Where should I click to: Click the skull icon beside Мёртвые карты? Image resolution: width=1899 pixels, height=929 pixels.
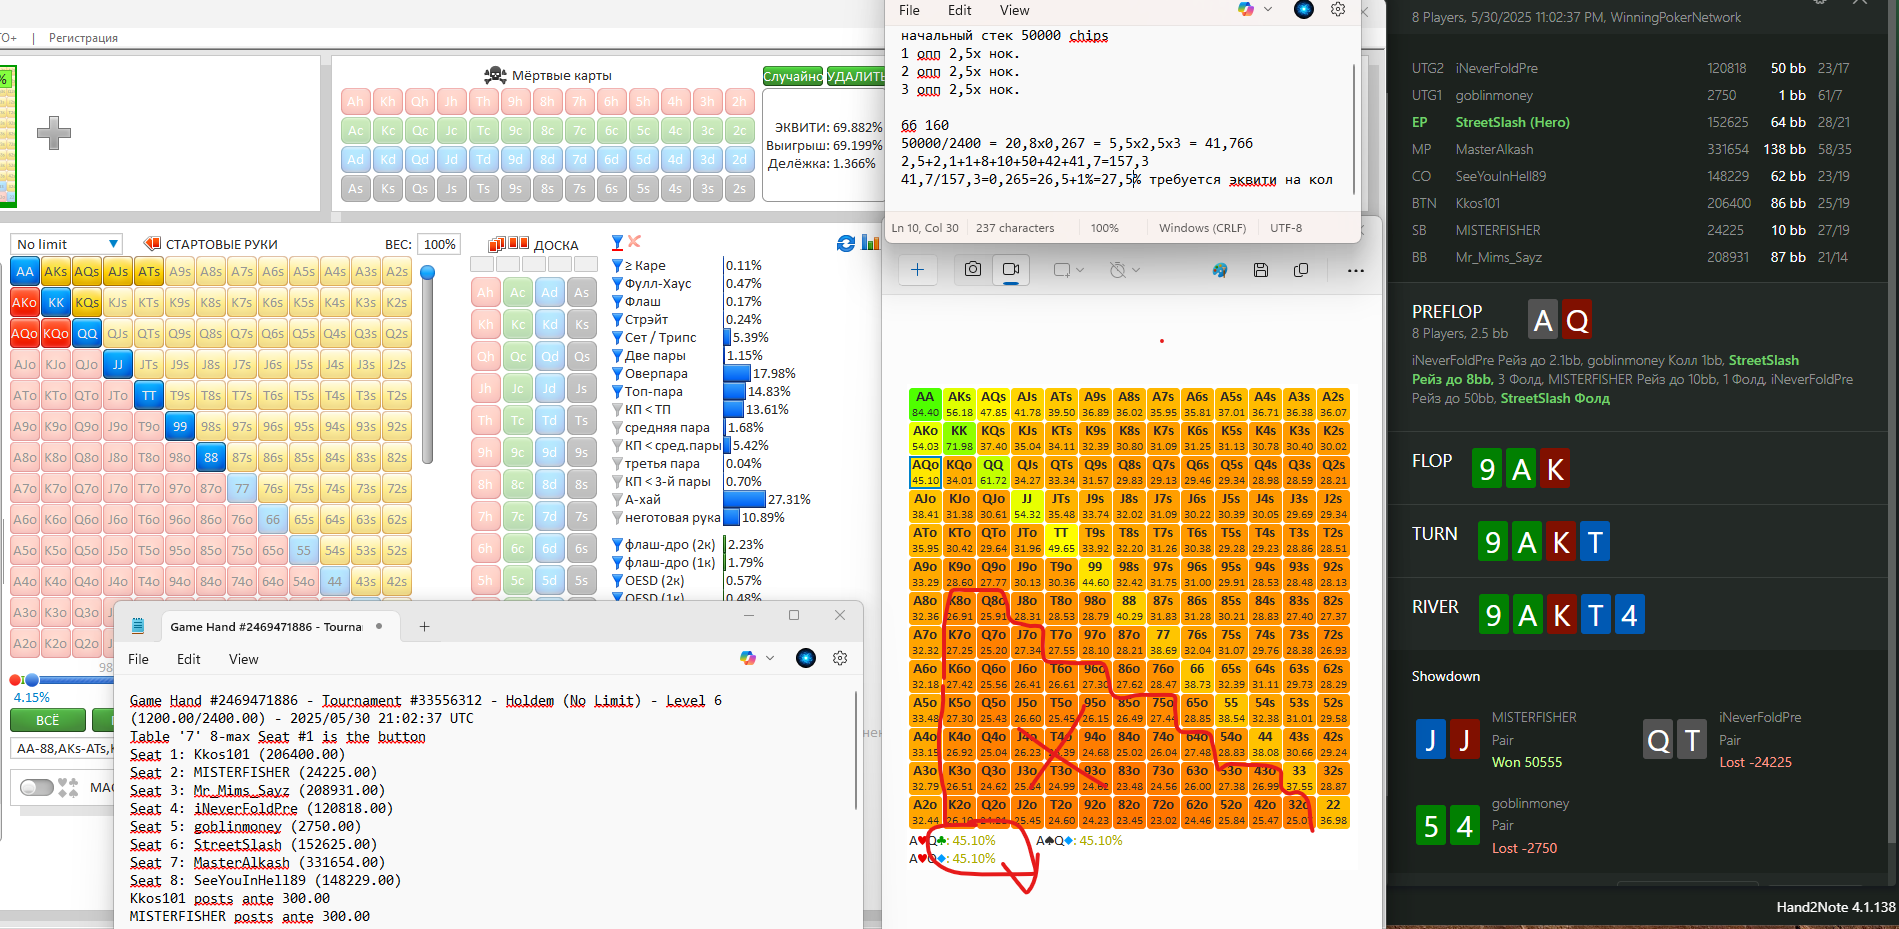tap(495, 75)
